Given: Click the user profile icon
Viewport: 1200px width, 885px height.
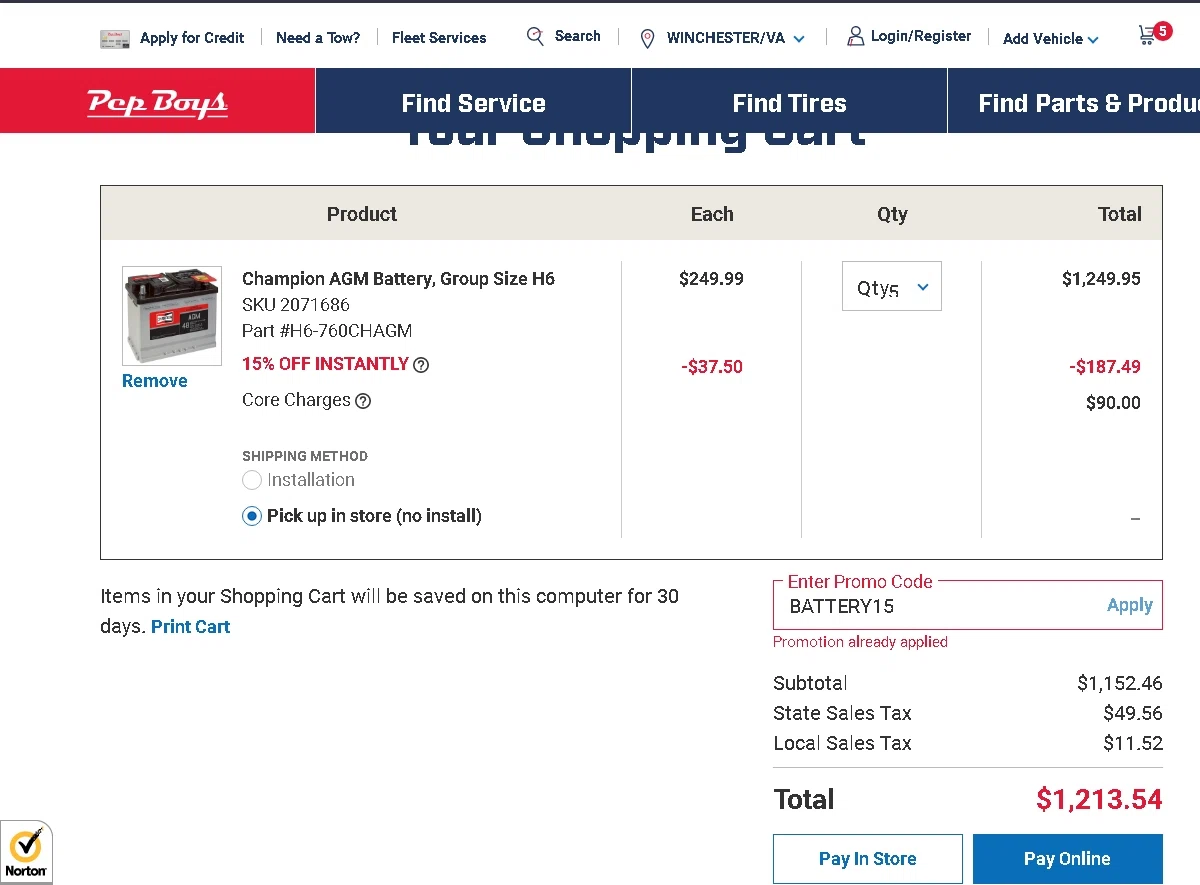Looking at the screenshot, I should [855, 36].
